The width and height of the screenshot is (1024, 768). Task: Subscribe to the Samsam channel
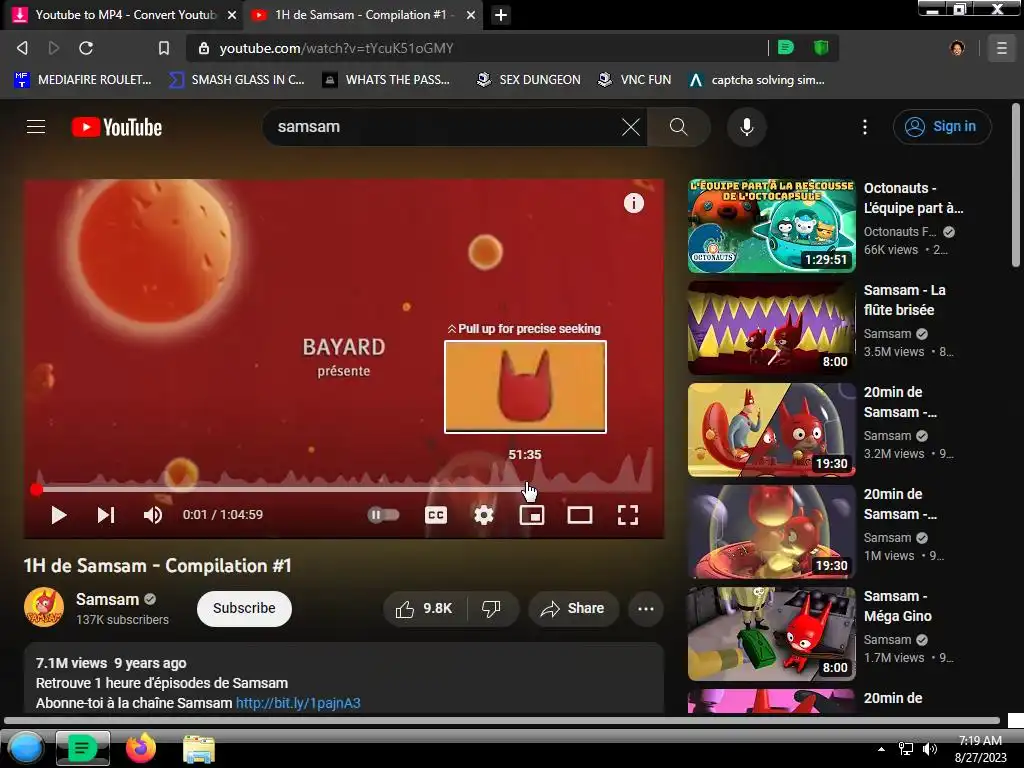(244, 609)
